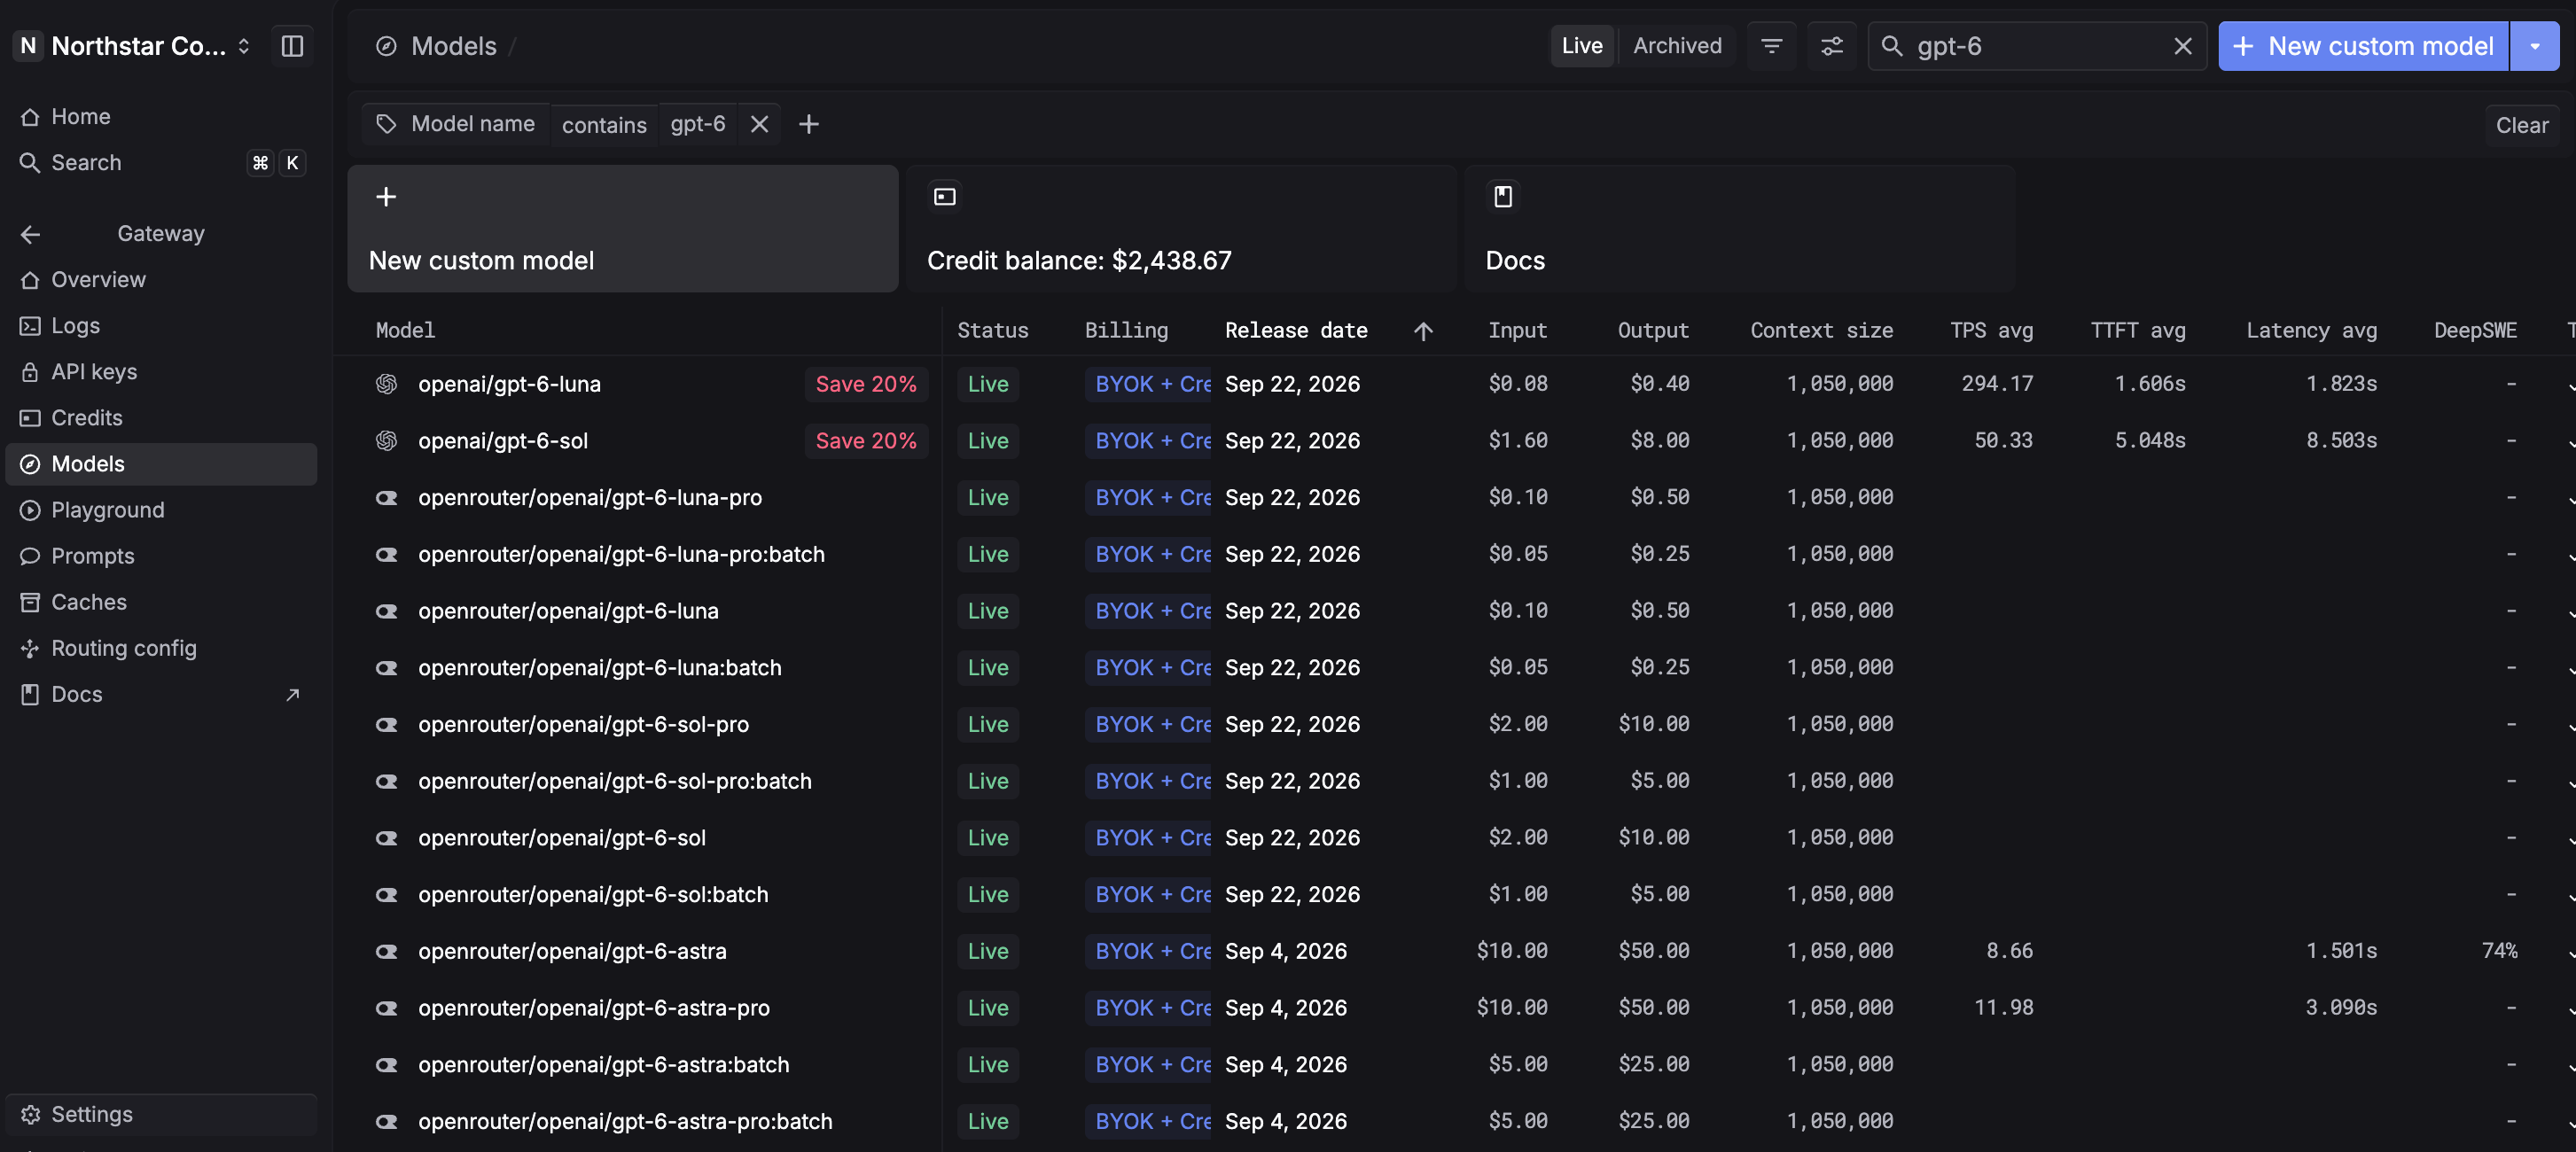
Task: Open Search in the sidebar
Action: 161,163
